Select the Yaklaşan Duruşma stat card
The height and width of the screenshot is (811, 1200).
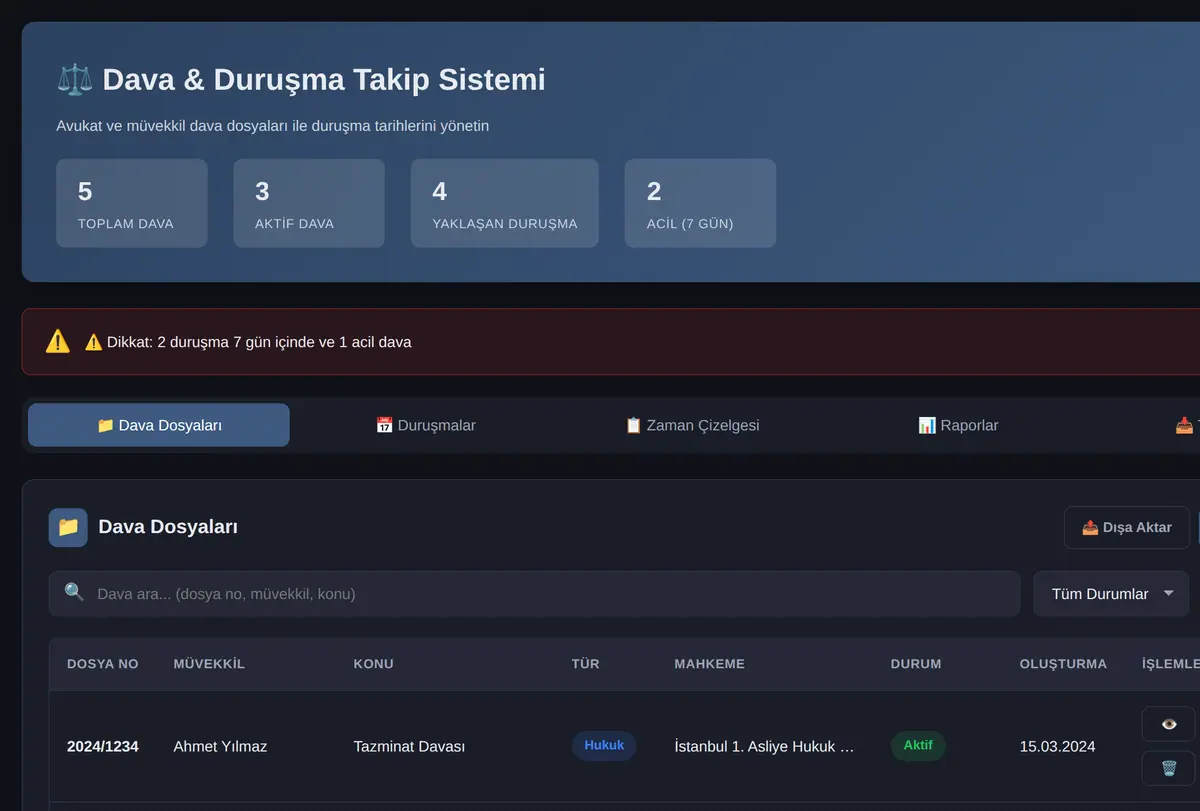coord(505,203)
